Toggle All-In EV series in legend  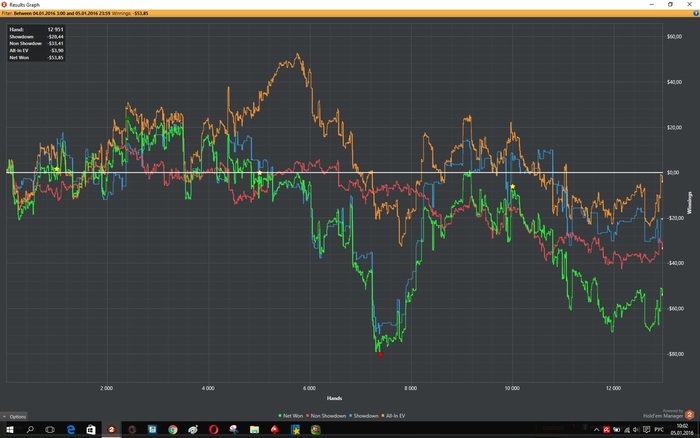(x=393, y=416)
